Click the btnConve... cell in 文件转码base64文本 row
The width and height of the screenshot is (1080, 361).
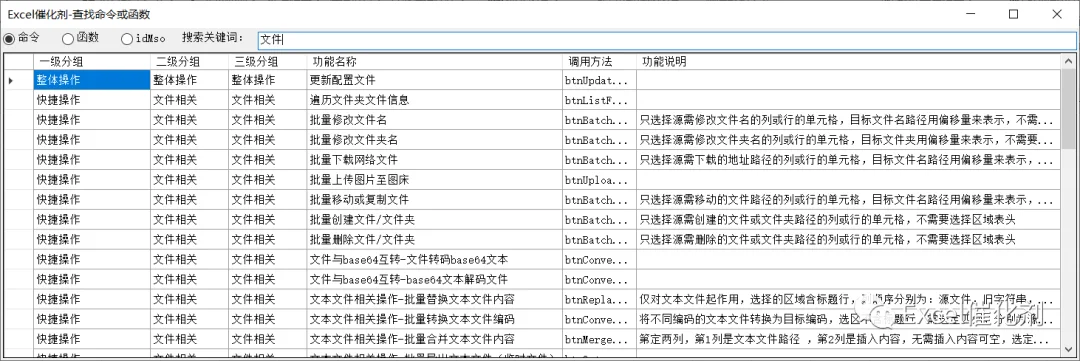point(599,260)
